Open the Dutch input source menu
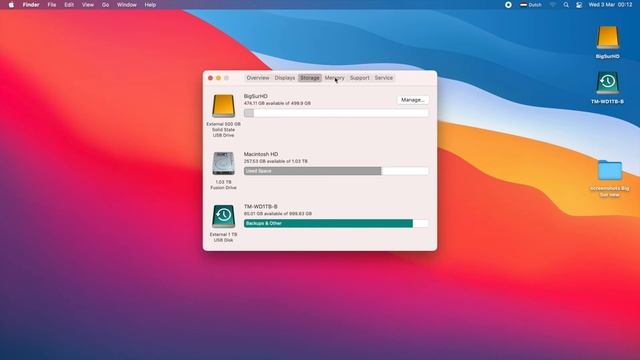The width and height of the screenshot is (640, 360). tap(531, 5)
